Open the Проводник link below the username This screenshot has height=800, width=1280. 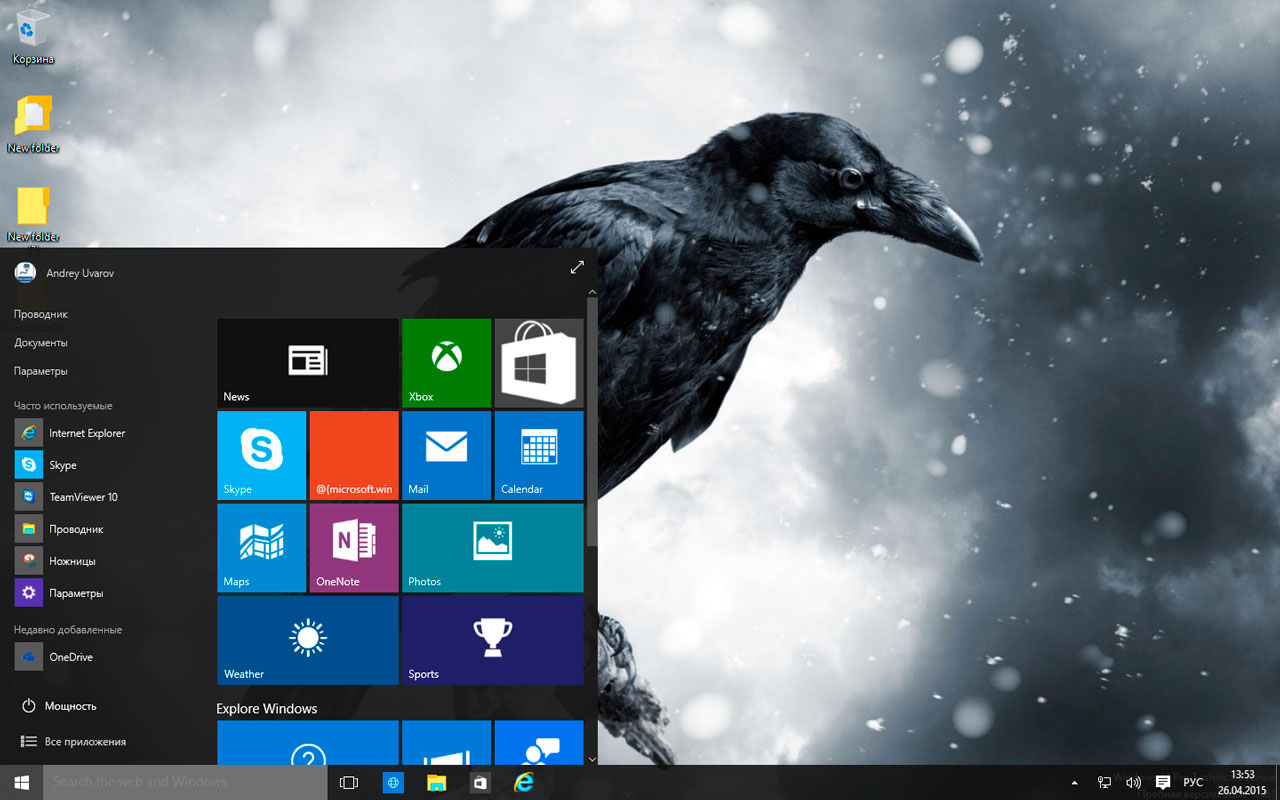point(41,314)
